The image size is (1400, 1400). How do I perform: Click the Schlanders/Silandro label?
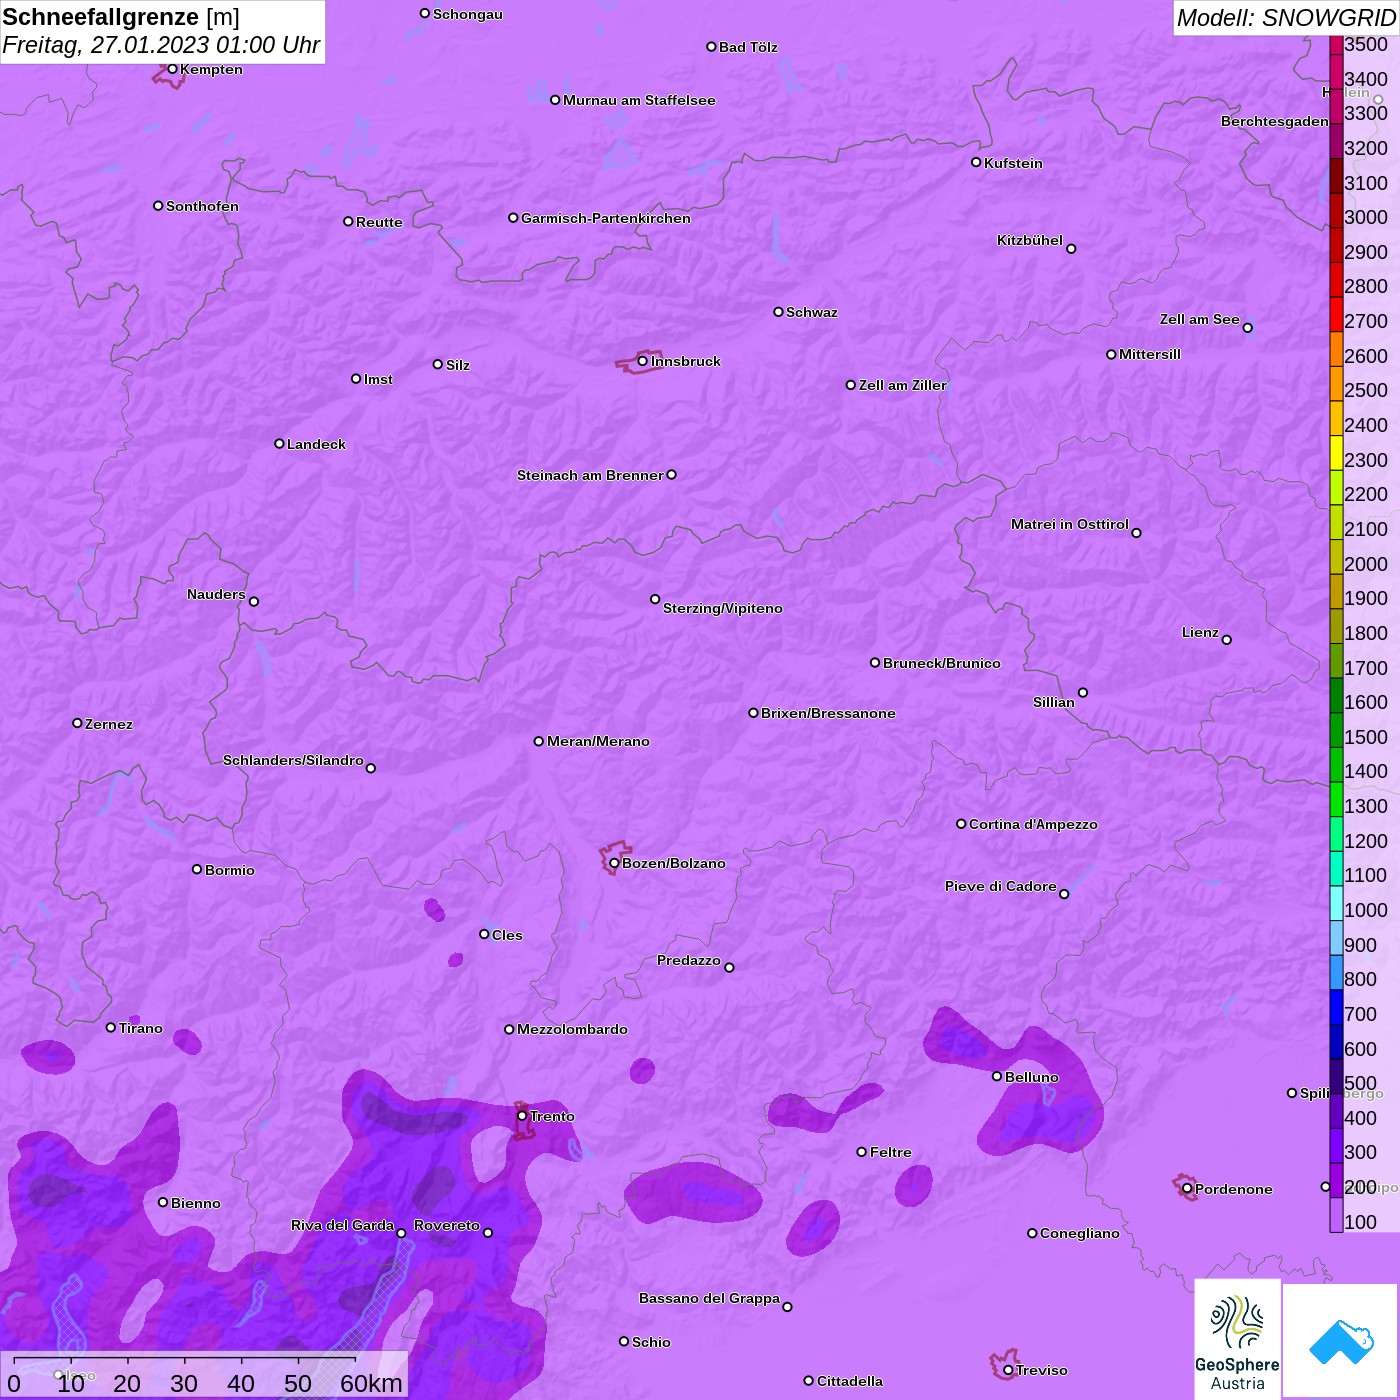click(x=293, y=760)
